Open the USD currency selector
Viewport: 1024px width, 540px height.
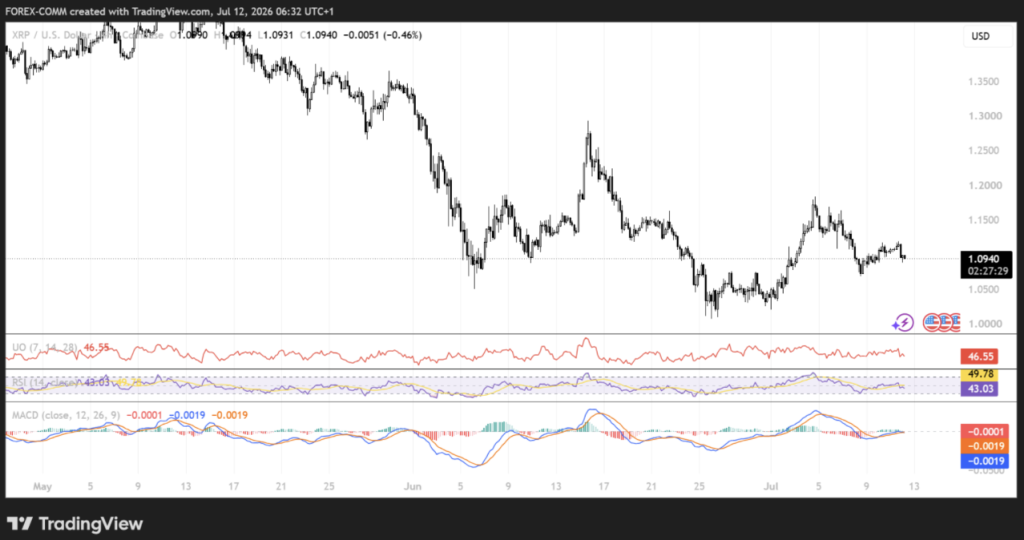click(x=980, y=37)
